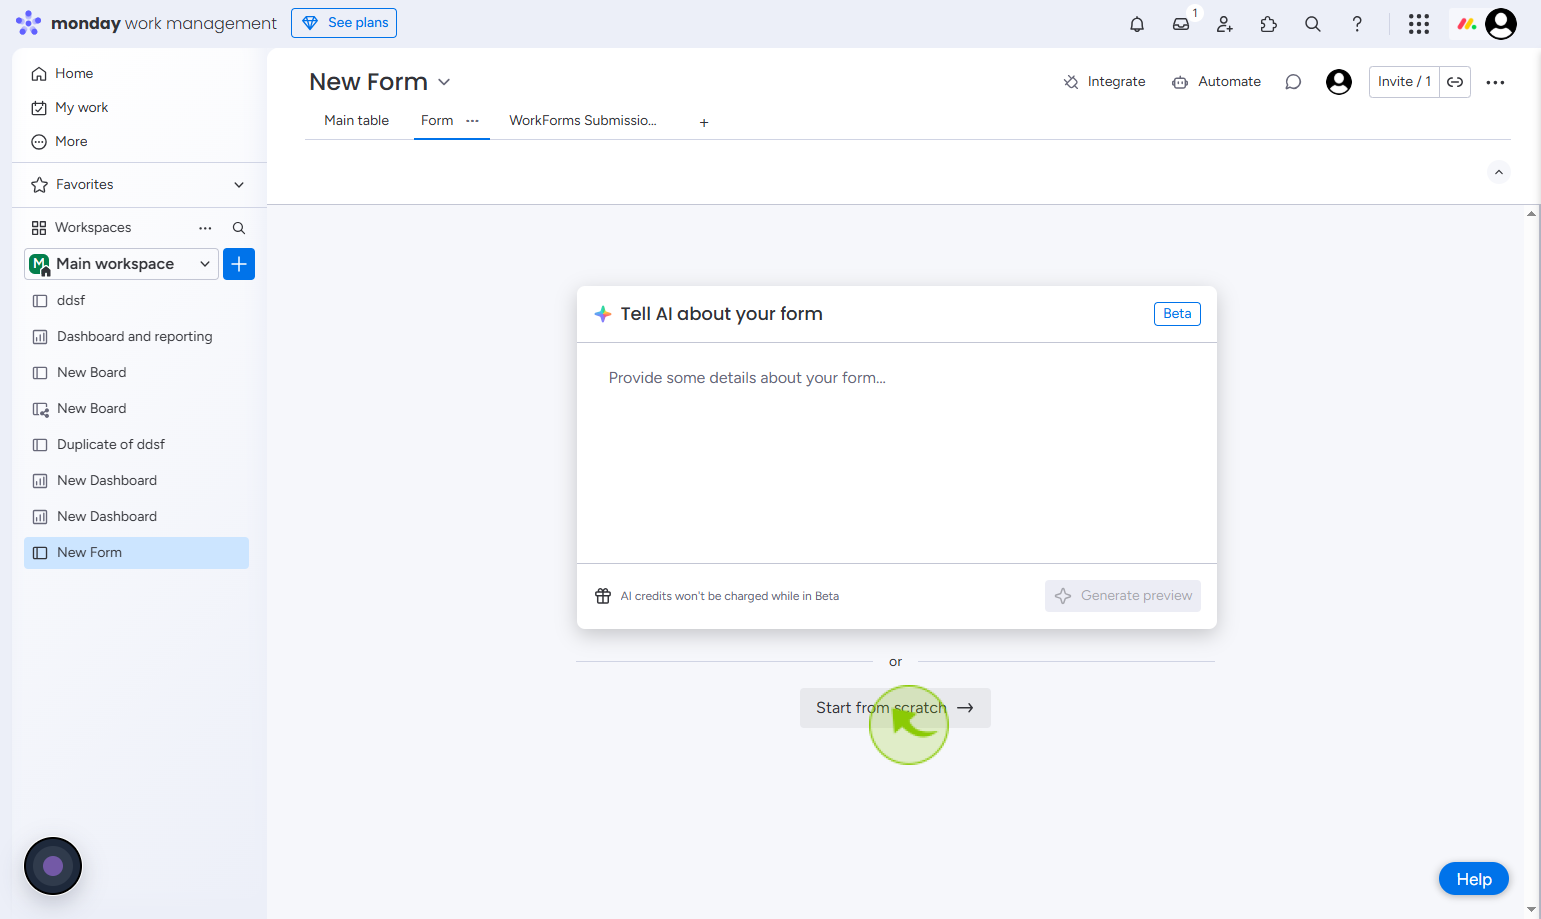Open the WorkForms Submissions tab
1541x919 pixels.
click(583, 120)
